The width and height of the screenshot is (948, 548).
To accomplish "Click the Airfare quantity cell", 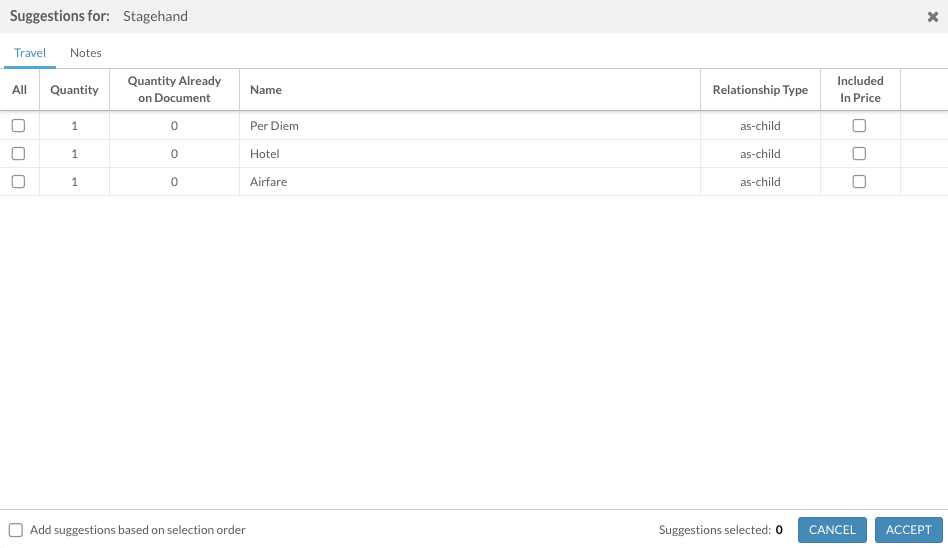I will click(74, 182).
